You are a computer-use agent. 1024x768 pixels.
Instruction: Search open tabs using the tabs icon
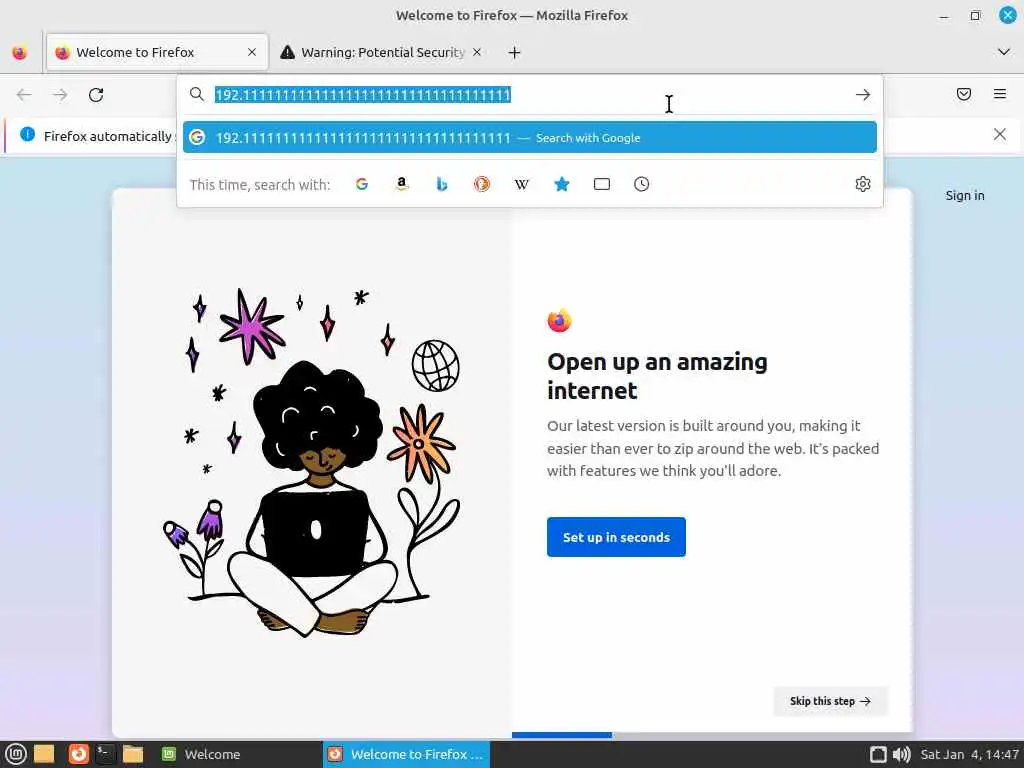click(601, 184)
